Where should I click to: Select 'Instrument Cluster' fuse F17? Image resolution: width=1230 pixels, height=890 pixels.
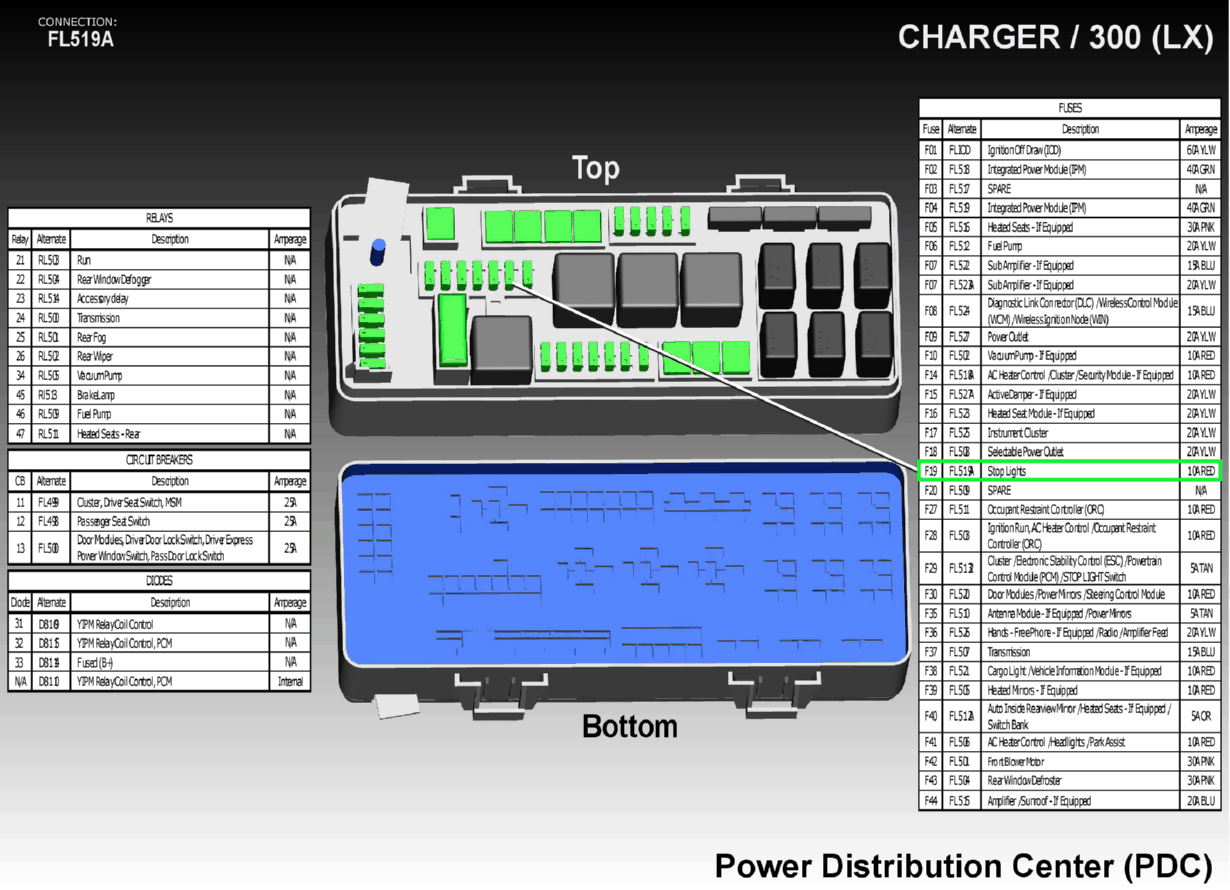point(1017,433)
